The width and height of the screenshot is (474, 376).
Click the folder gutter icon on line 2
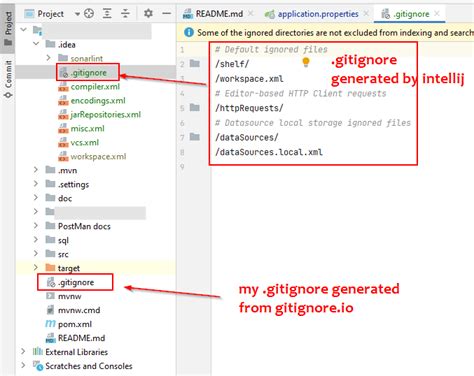click(195, 63)
